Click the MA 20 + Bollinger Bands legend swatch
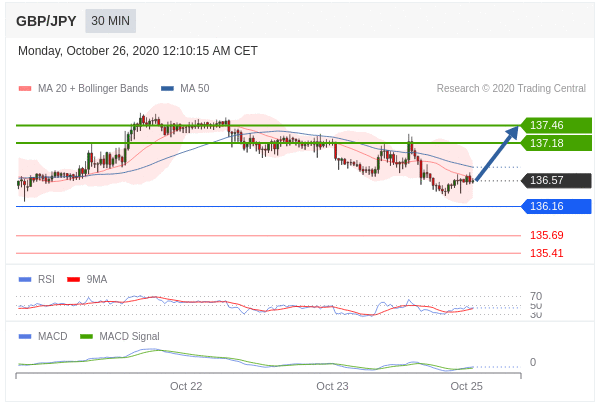 pyautogui.click(x=25, y=89)
